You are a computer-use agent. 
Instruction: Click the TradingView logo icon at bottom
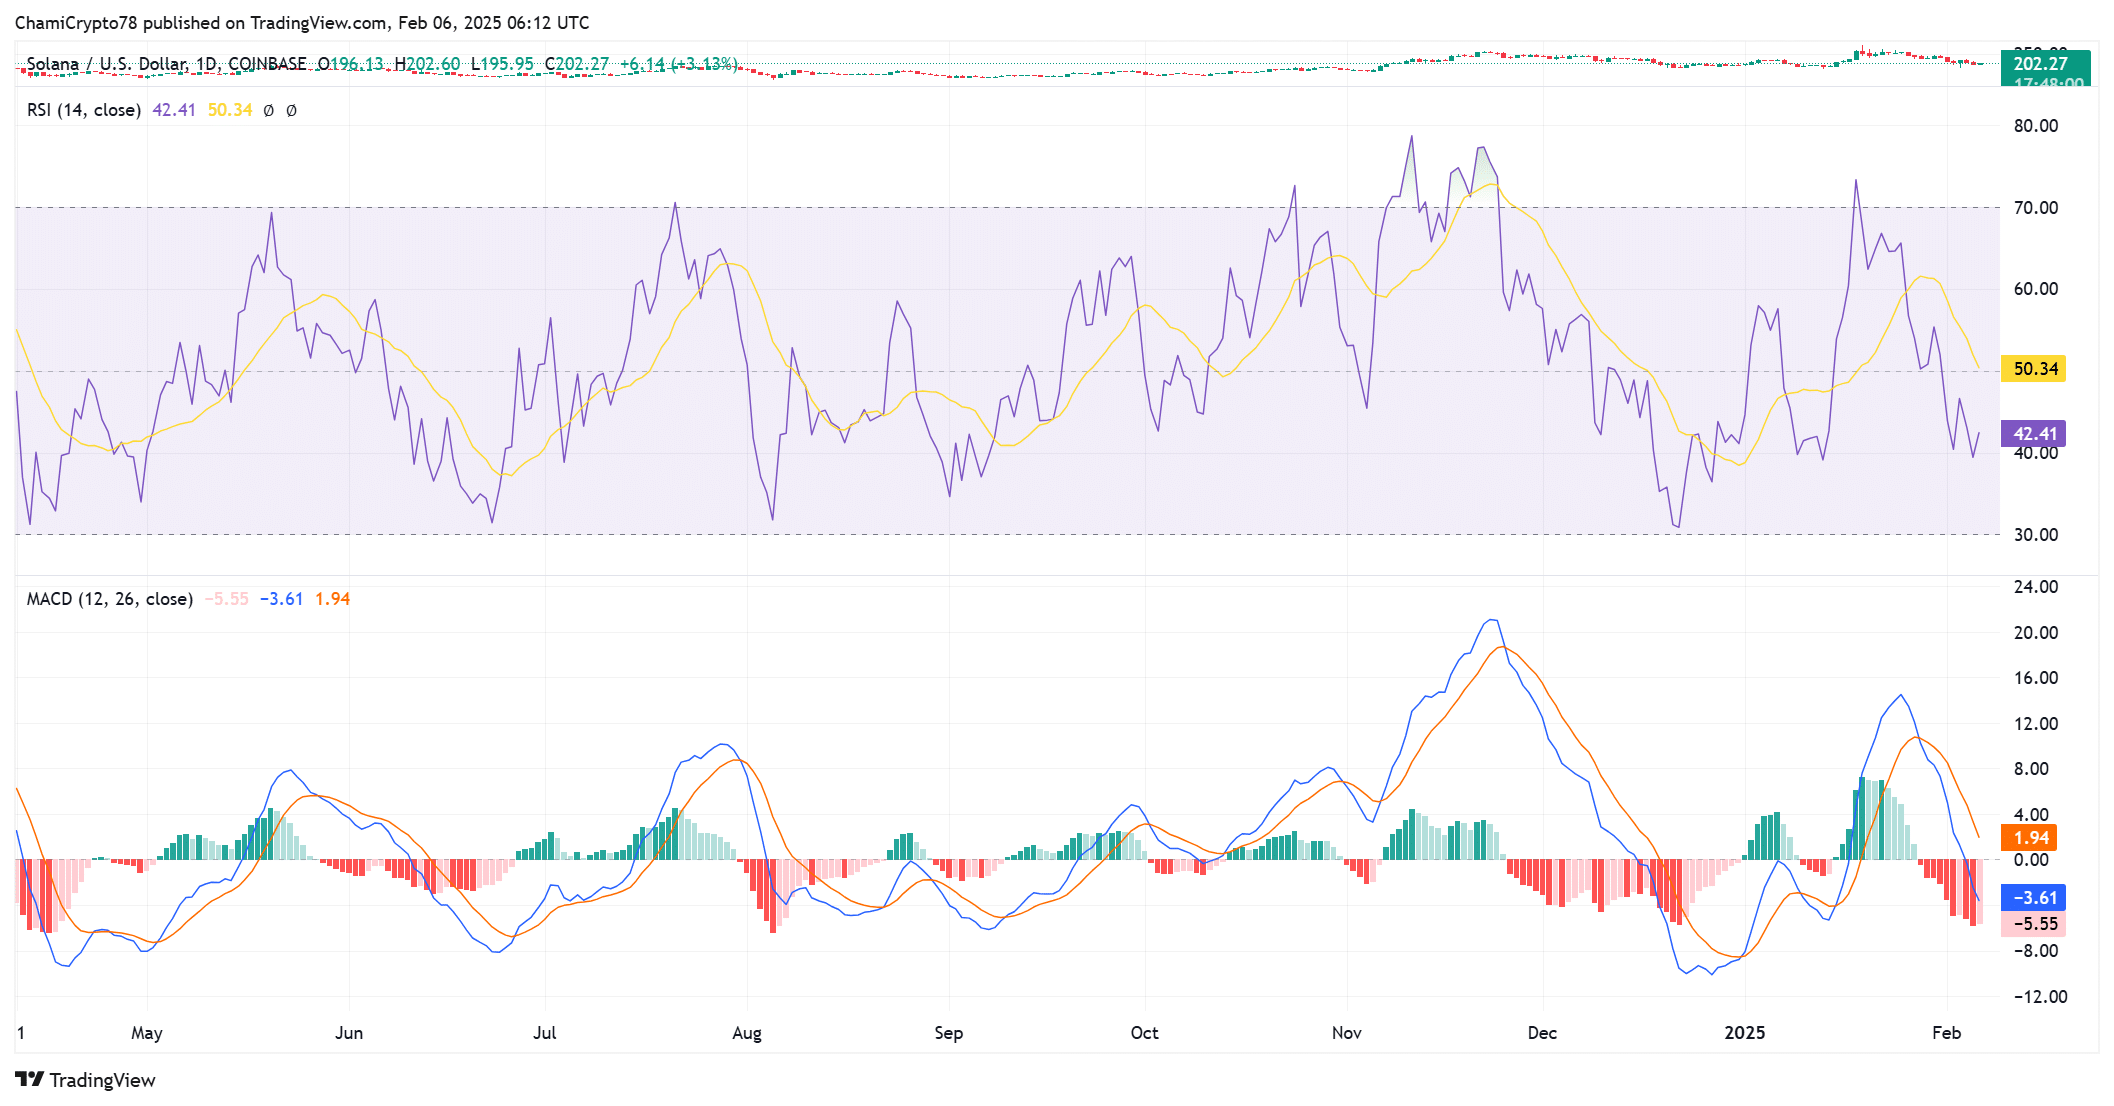click(x=29, y=1080)
